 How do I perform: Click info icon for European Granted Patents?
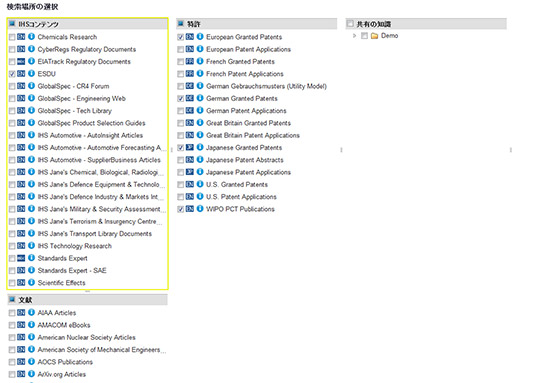tap(200, 36)
